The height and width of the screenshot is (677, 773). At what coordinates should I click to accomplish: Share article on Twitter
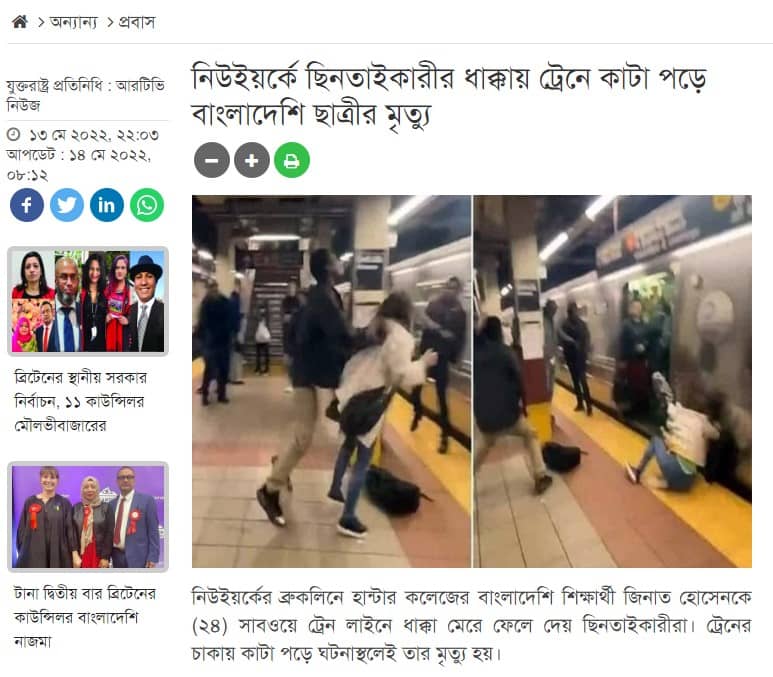(x=67, y=205)
